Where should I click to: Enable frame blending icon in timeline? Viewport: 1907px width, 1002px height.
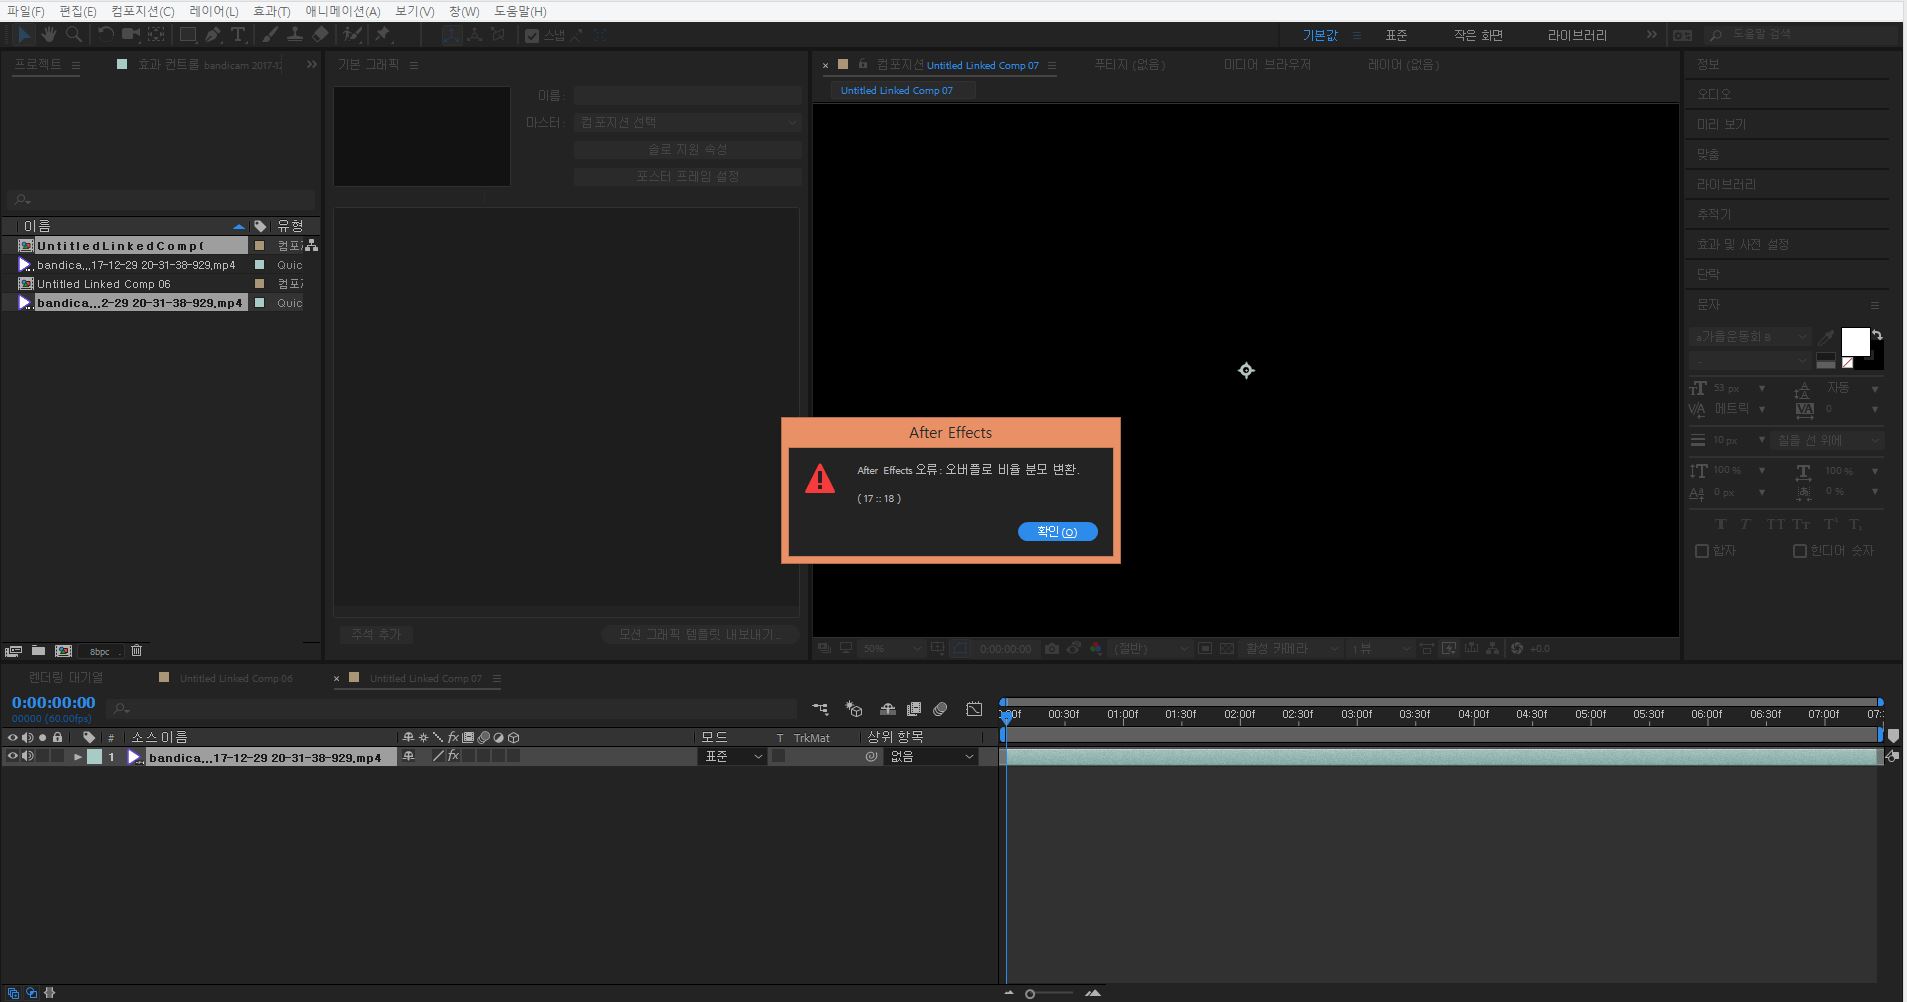[x=913, y=709]
